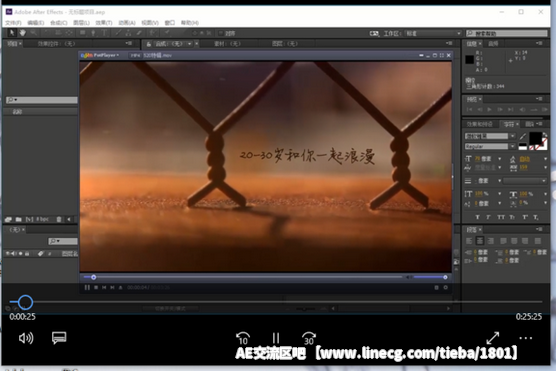Click the PotPlayer volume slider

[x=429, y=277]
